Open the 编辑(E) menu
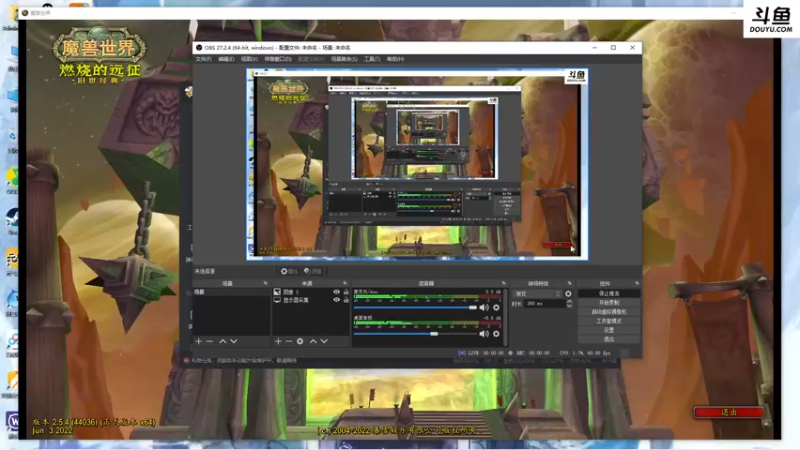 tap(226, 59)
